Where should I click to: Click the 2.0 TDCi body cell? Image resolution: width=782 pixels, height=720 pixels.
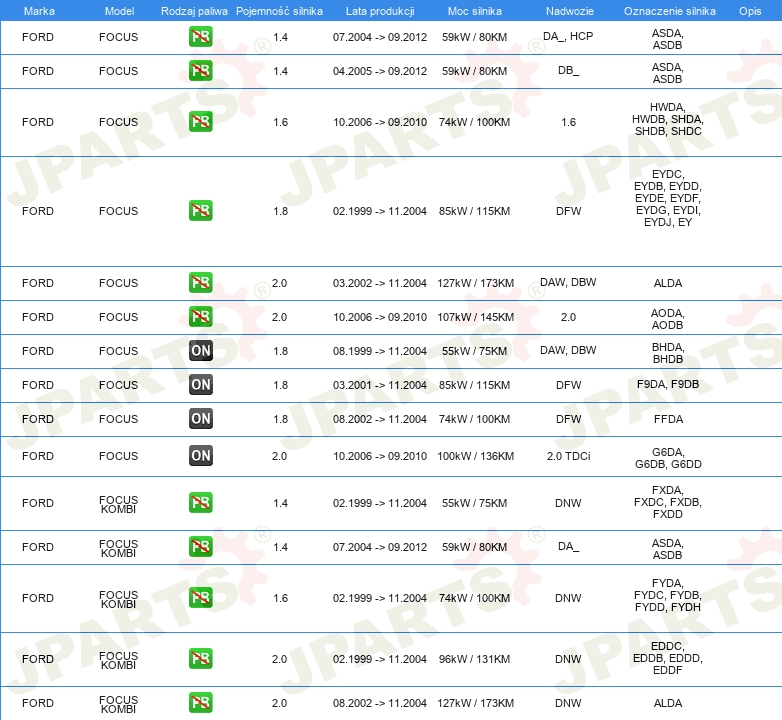click(x=569, y=456)
